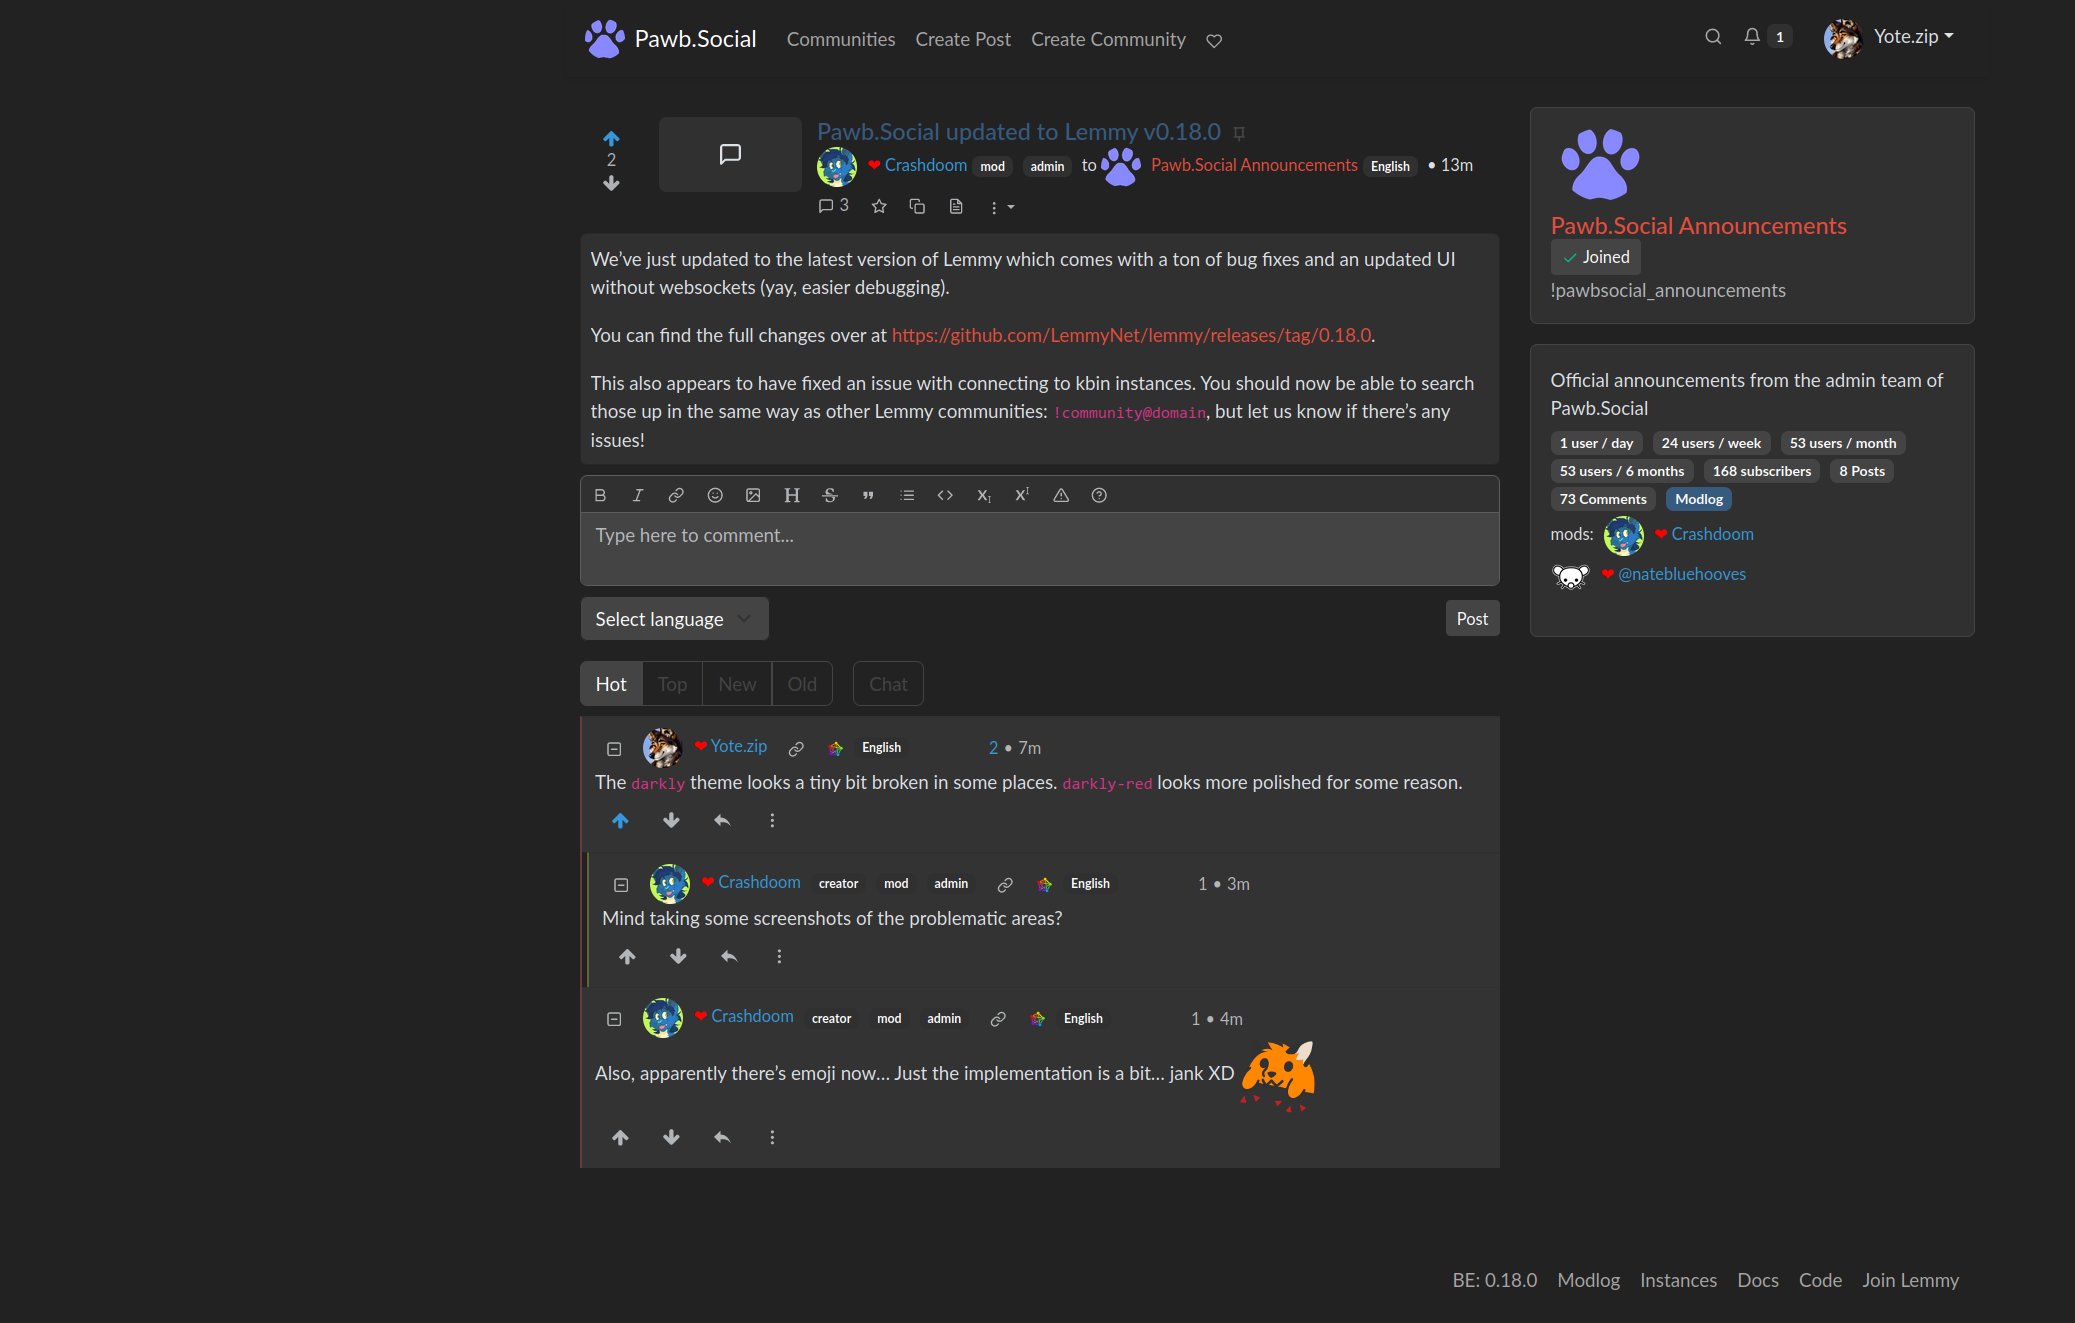This screenshot has width=2075, height=1323.
Task: Click the cross-post copy icon
Action: (917, 206)
